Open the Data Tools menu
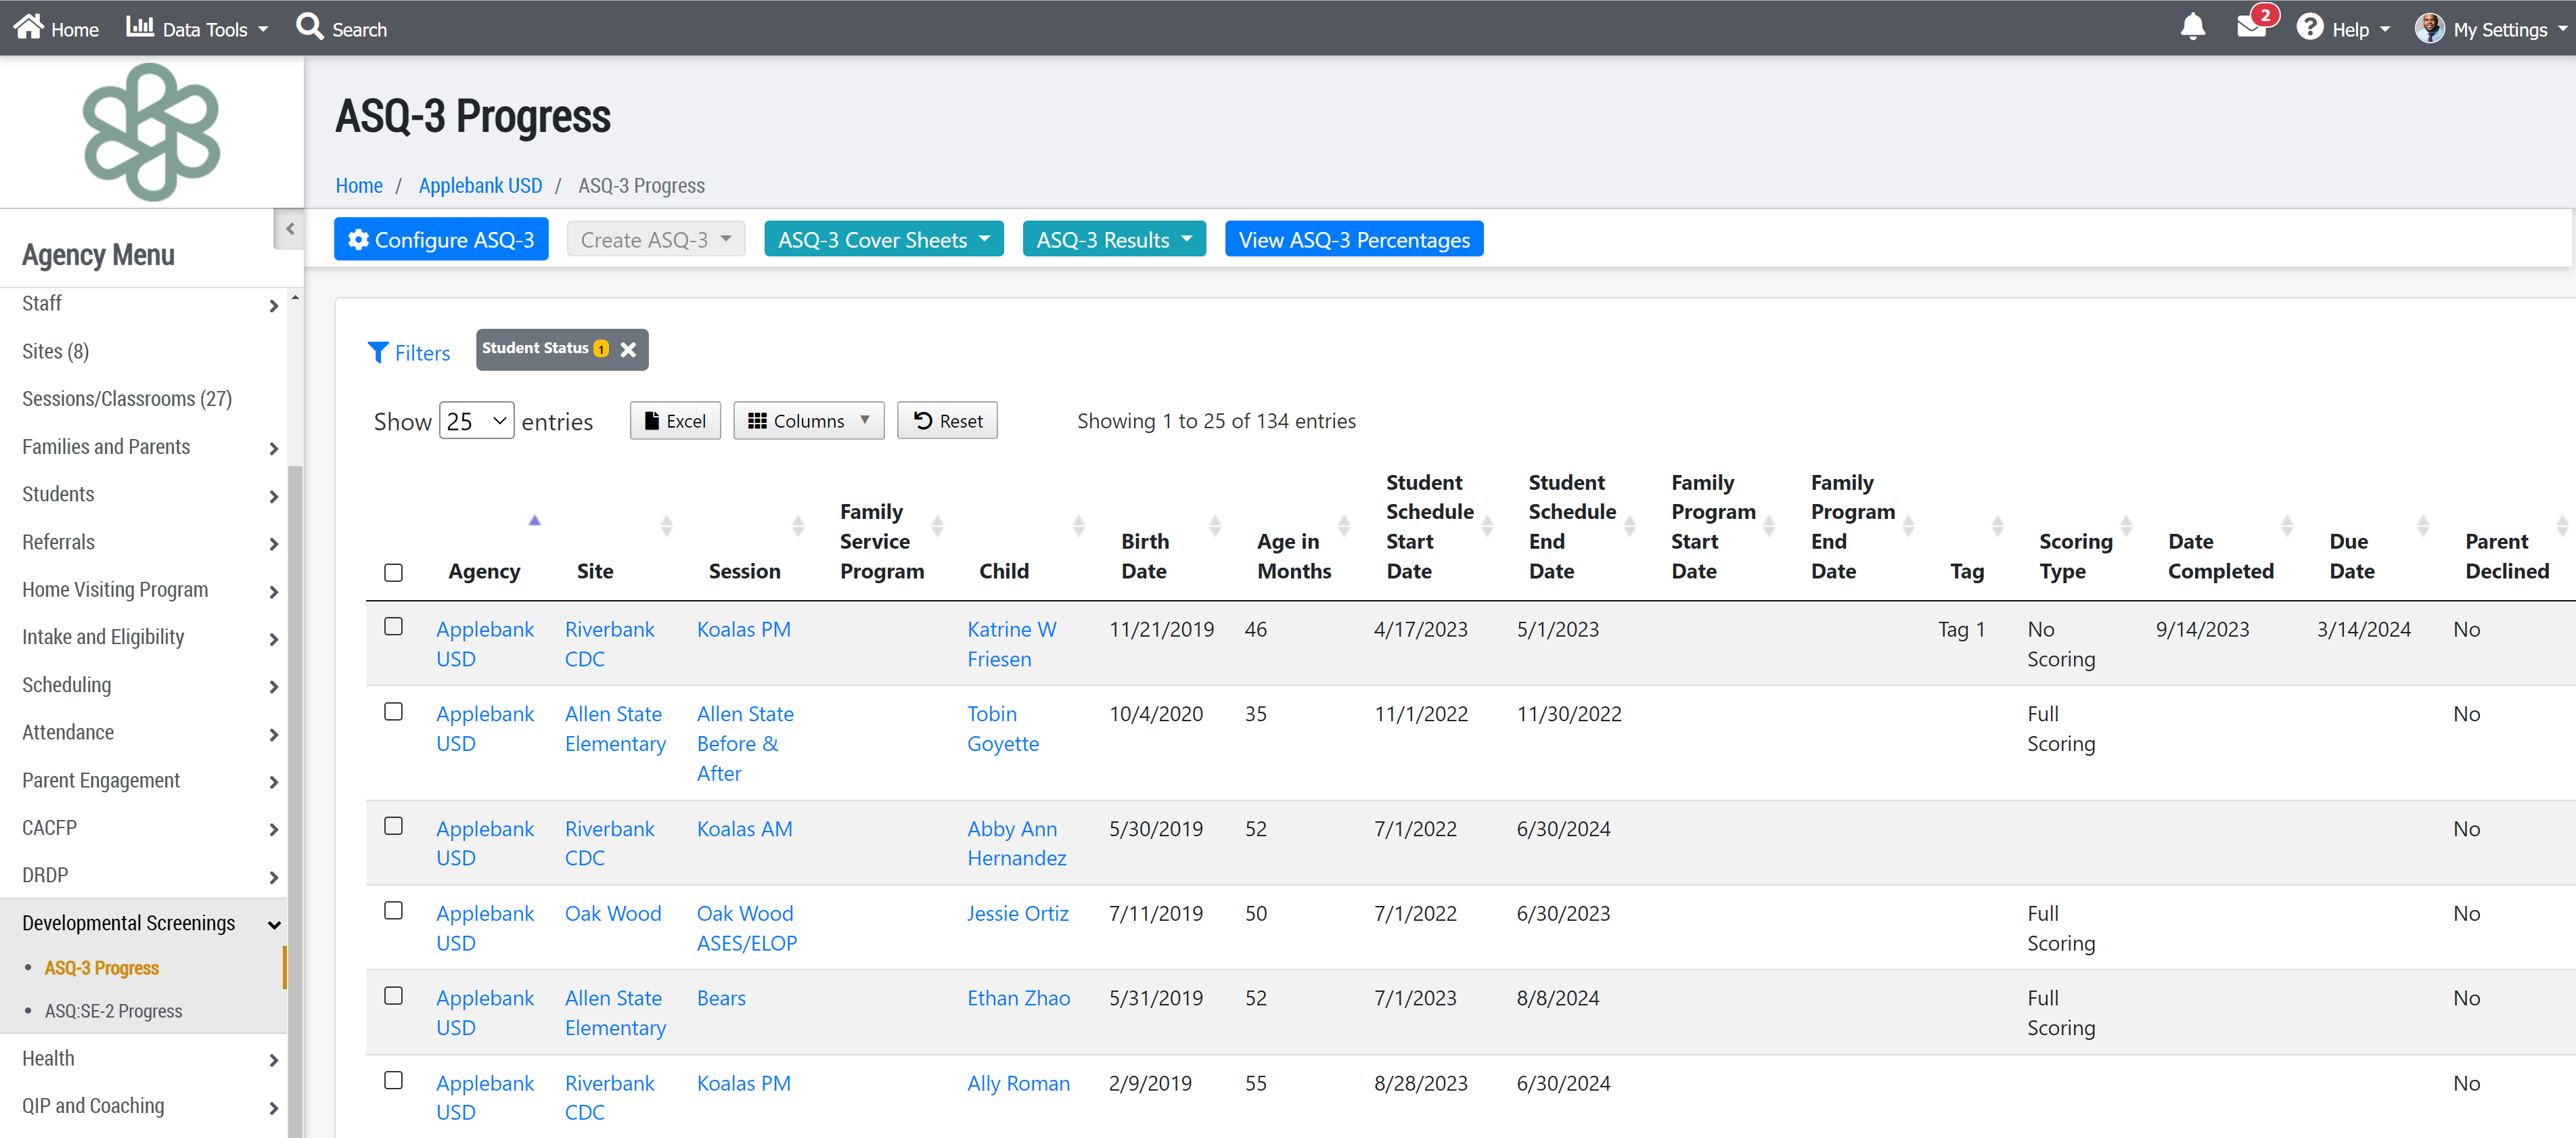Screen dimensions: 2576x1138 coord(198,28)
